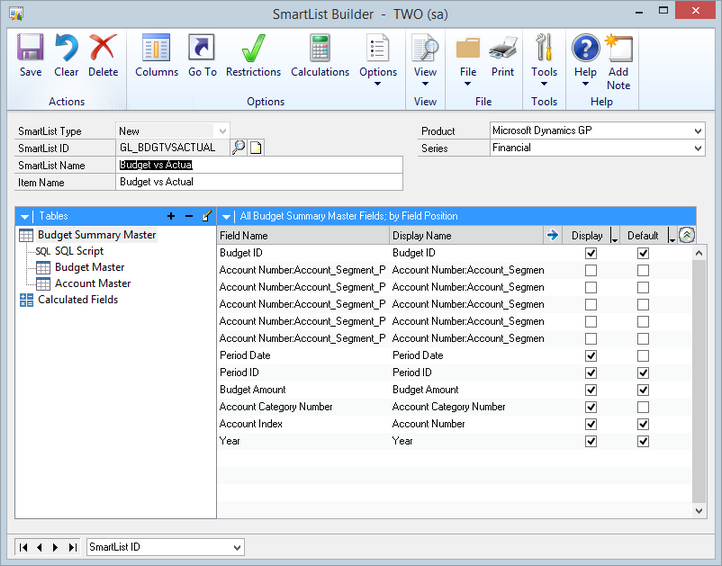
Task: Open the Default column dropdown arrow
Action: coord(671,236)
